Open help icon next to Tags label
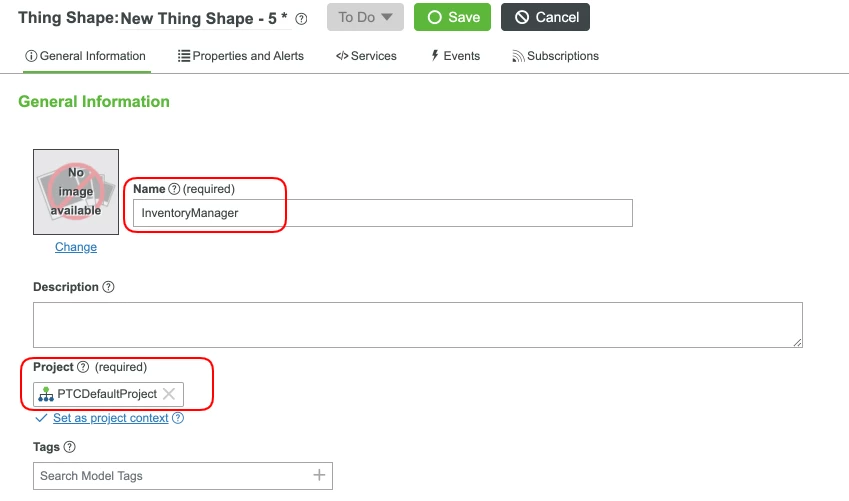 click(x=69, y=447)
